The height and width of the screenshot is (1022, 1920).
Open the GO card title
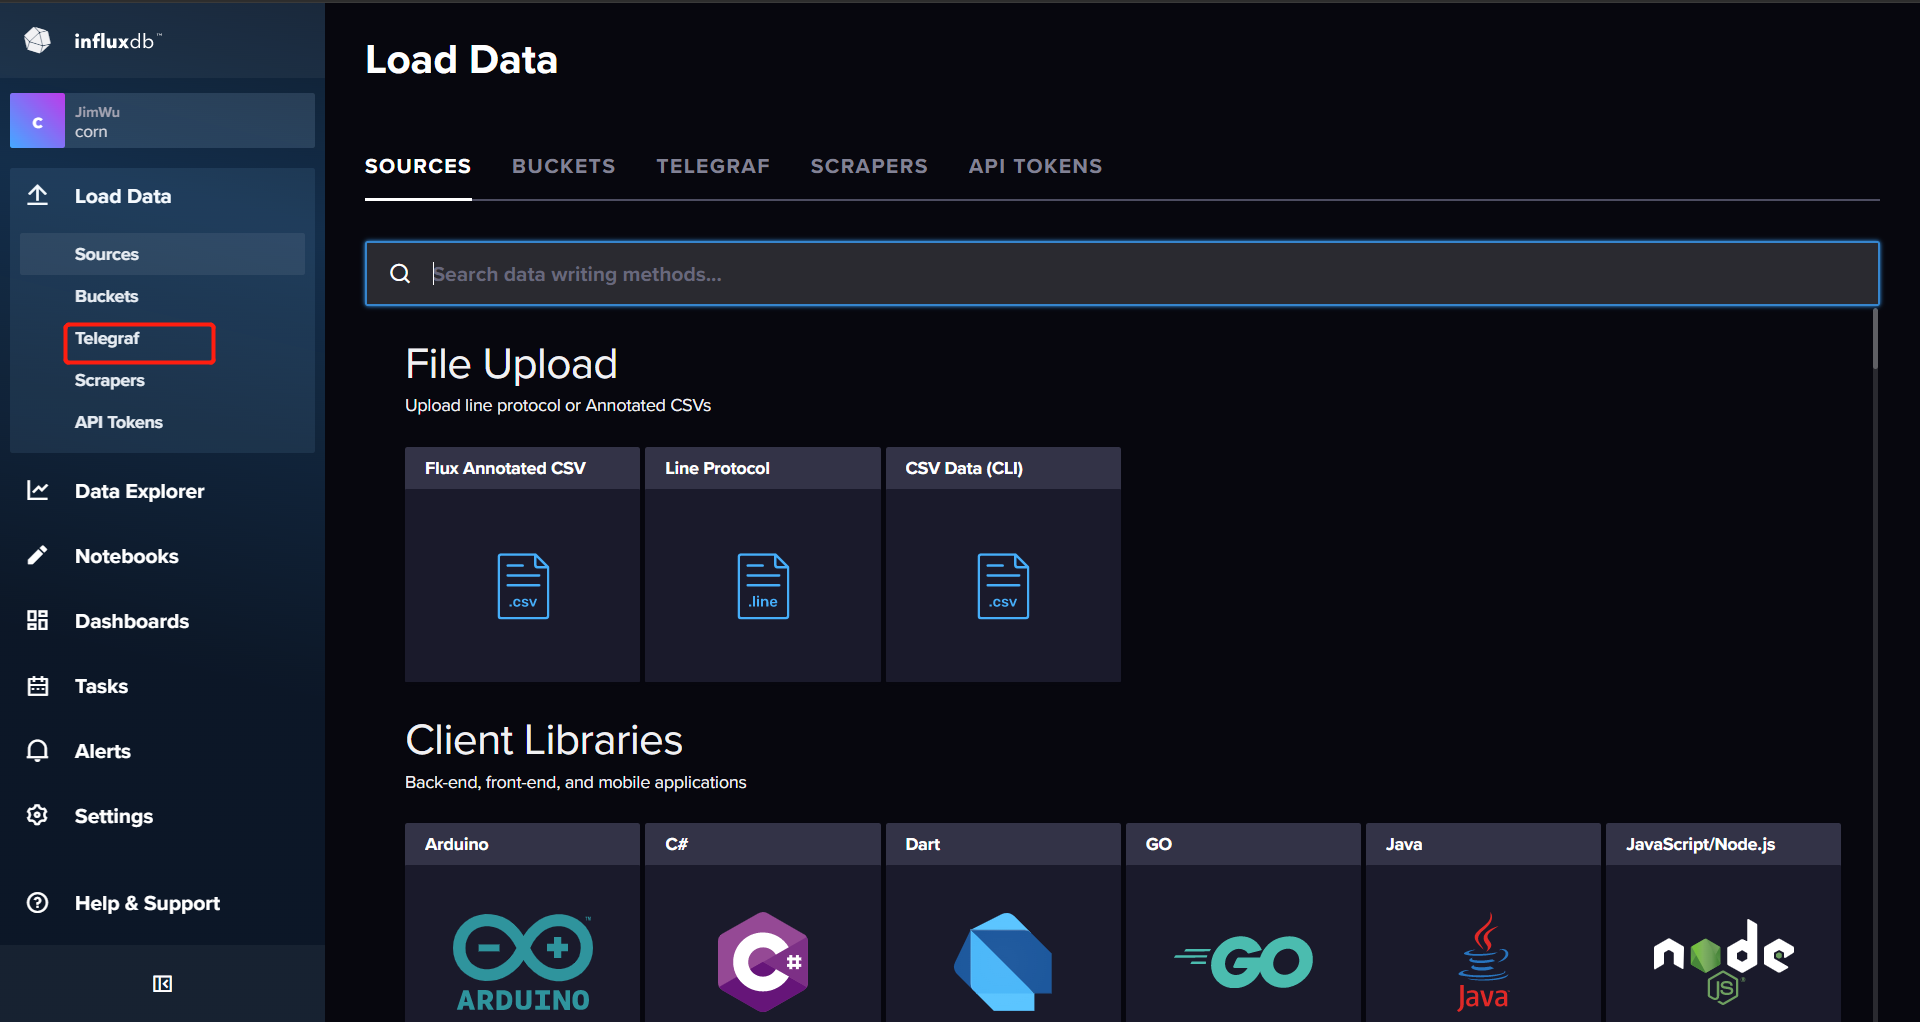tap(1158, 844)
